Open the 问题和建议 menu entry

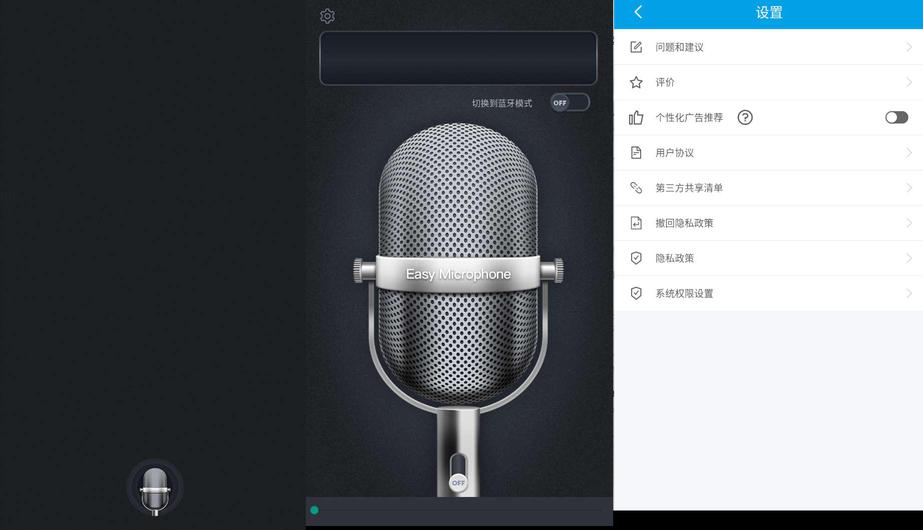point(768,47)
